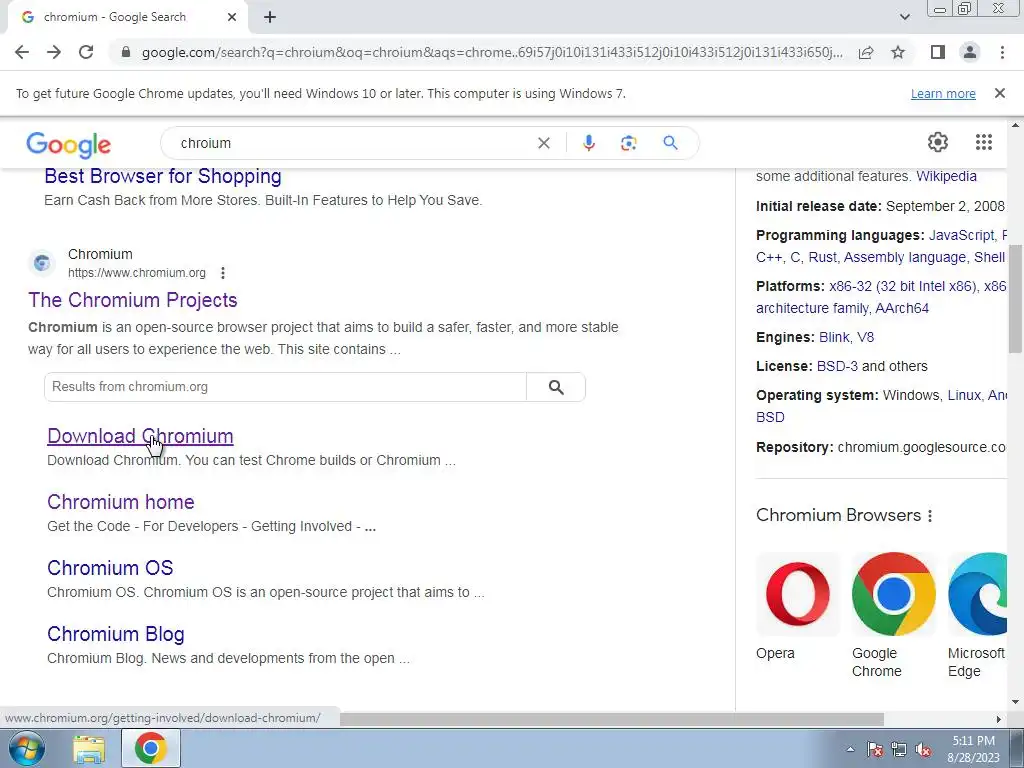
Task: Focus the Google search field
Action: 353,143
